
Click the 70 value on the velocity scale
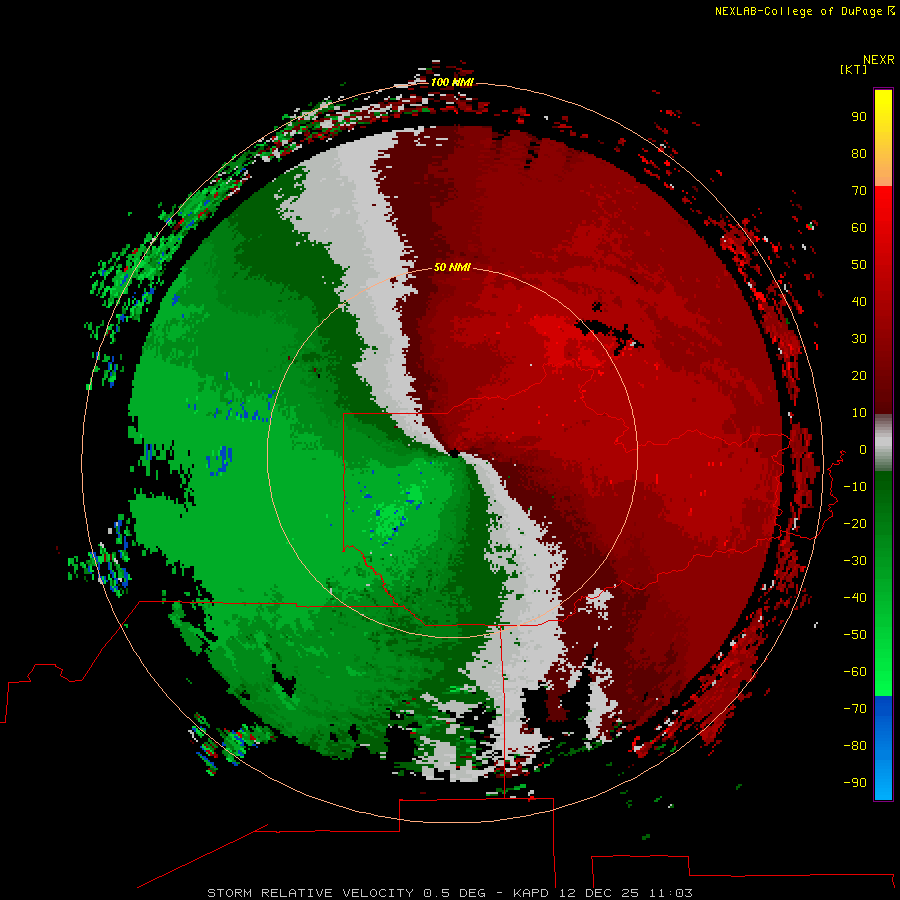pyautogui.click(x=859, y=191)
